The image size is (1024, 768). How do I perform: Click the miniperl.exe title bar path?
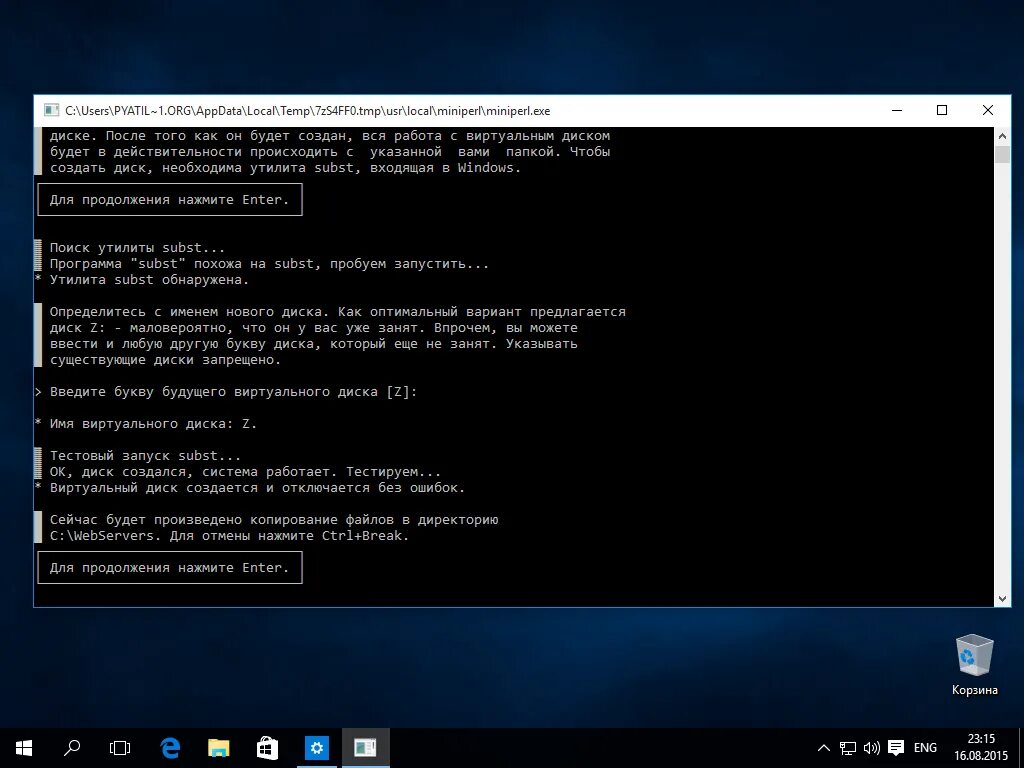308,111
